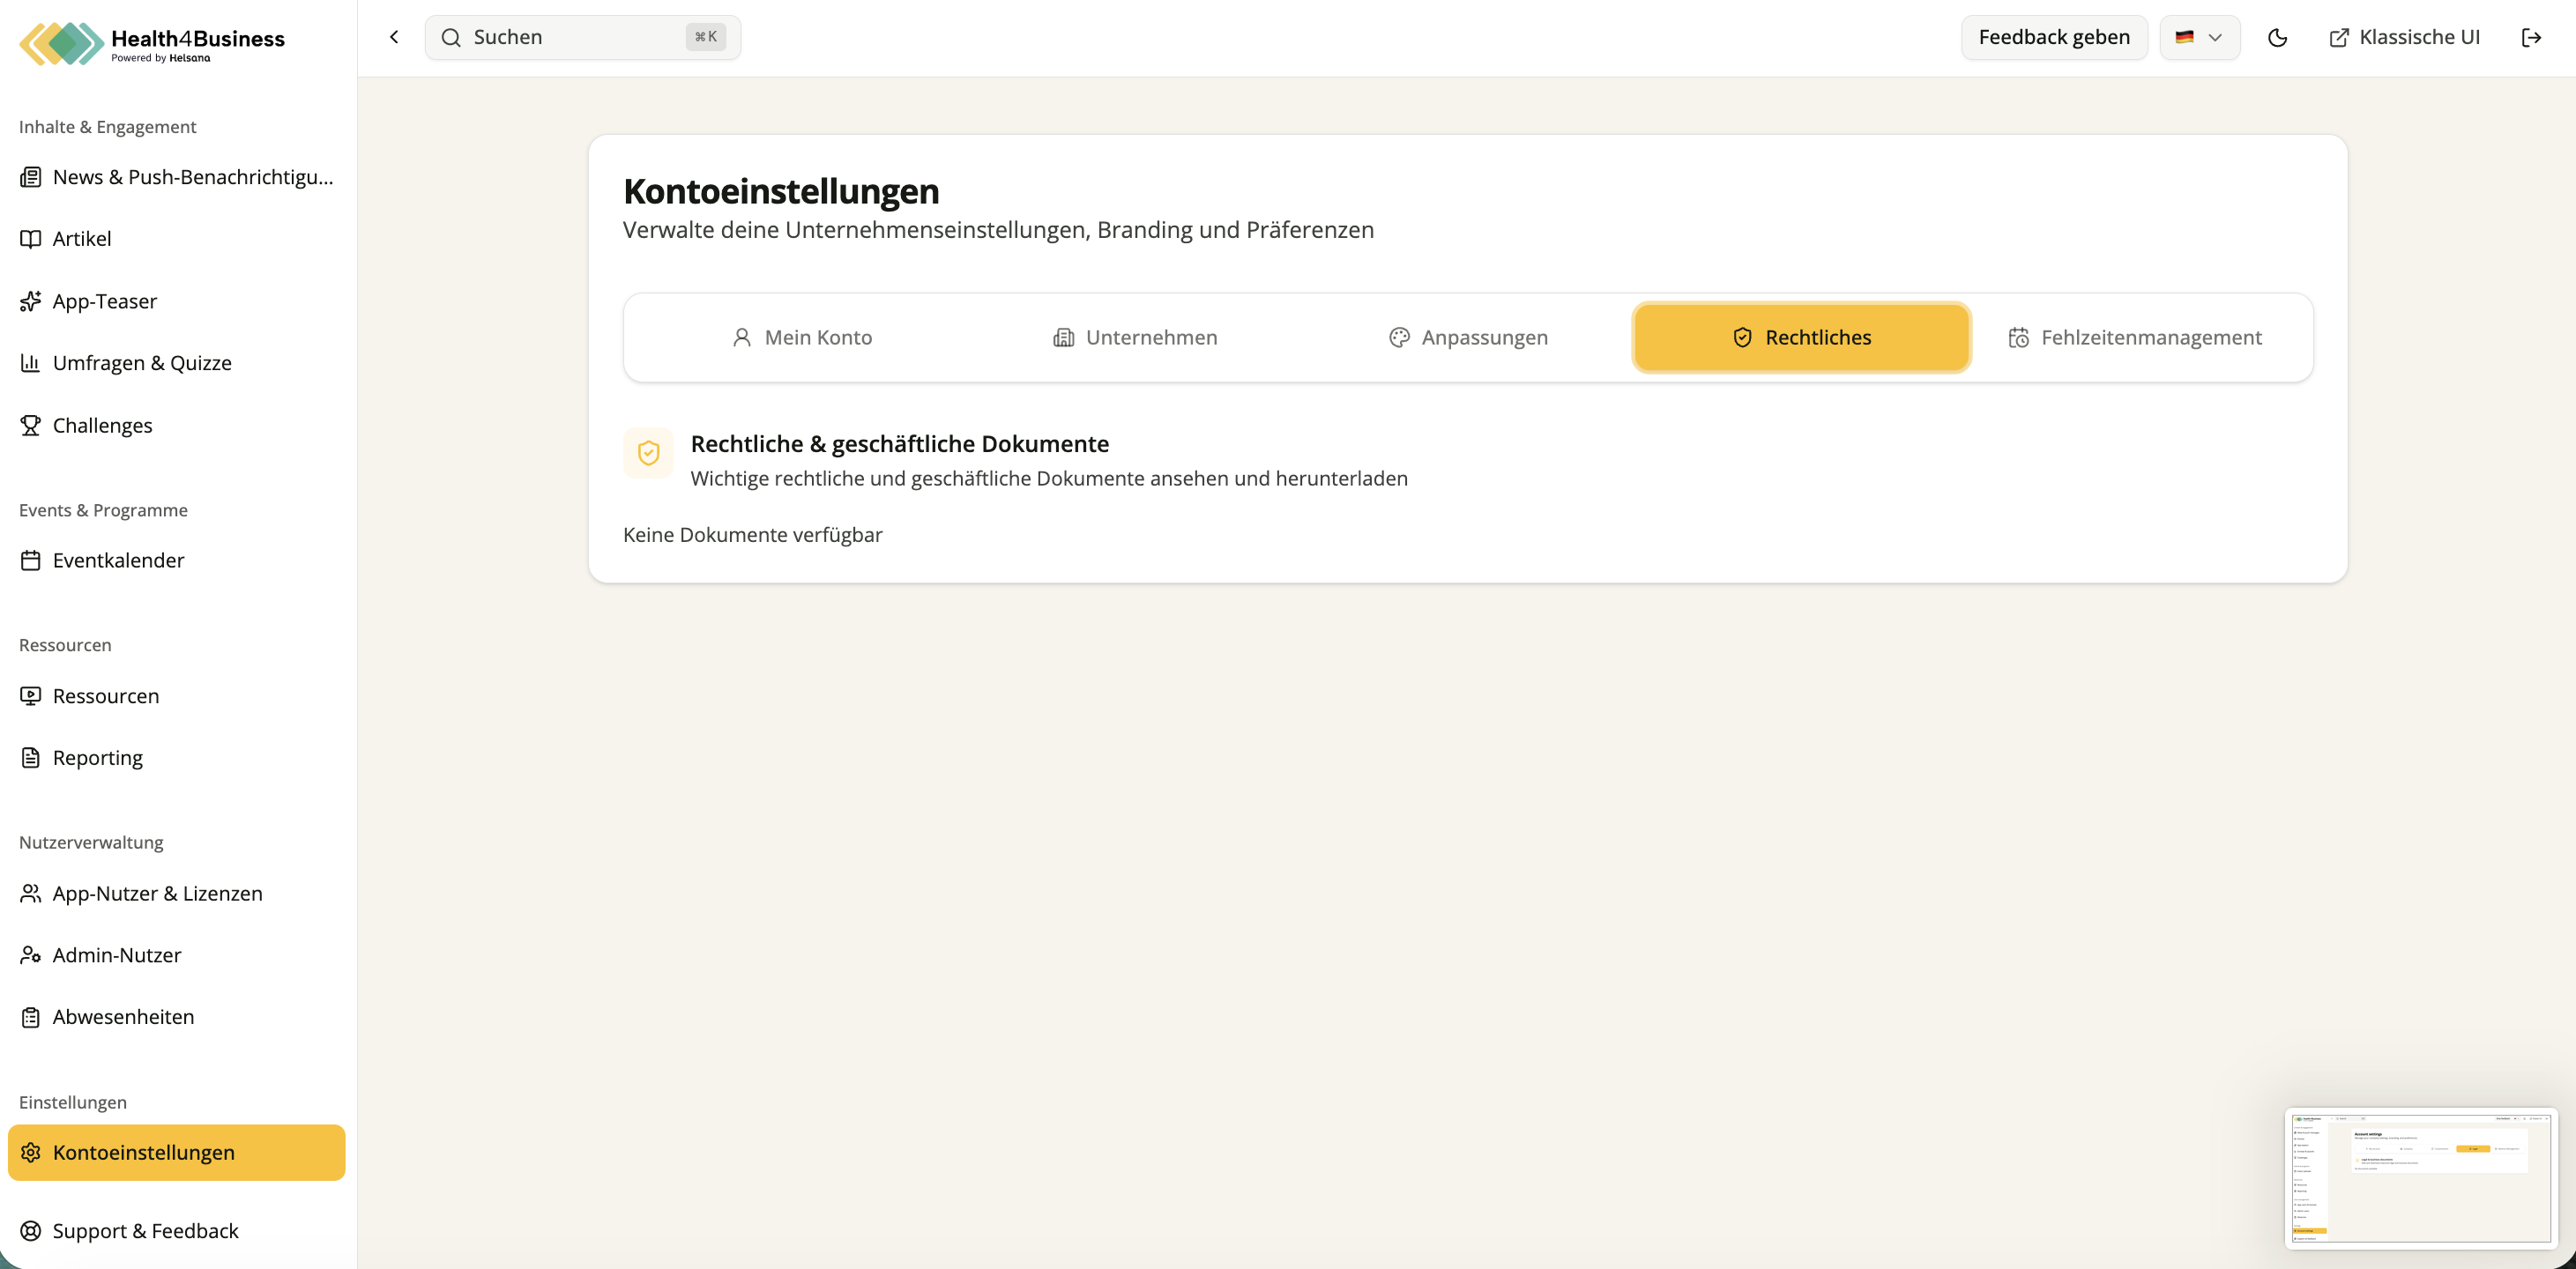
Task: Click the Artikel book icon
Action: coord(31,239)
